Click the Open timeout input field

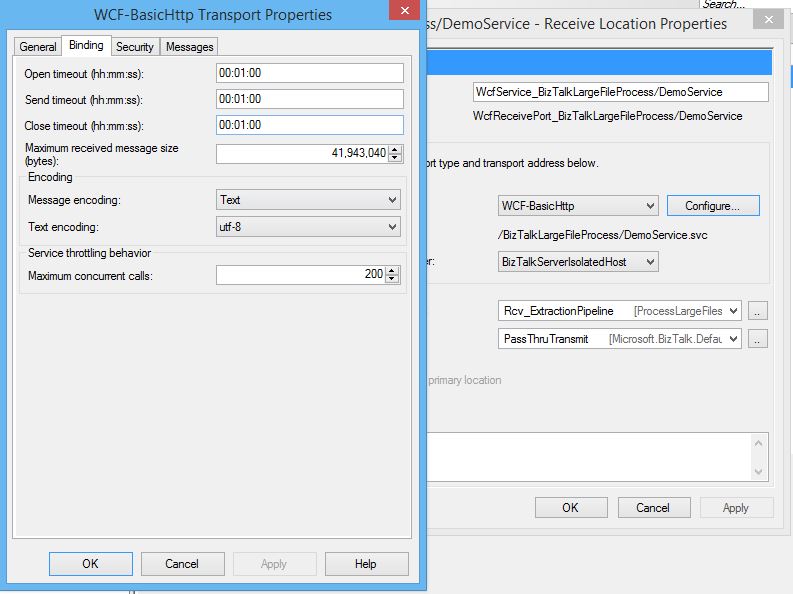coord(310,73)
